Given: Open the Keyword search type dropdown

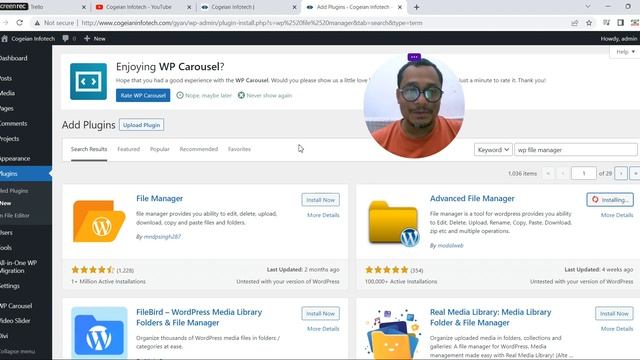Looking at the screenshot, I should click(x=493, y=150).
